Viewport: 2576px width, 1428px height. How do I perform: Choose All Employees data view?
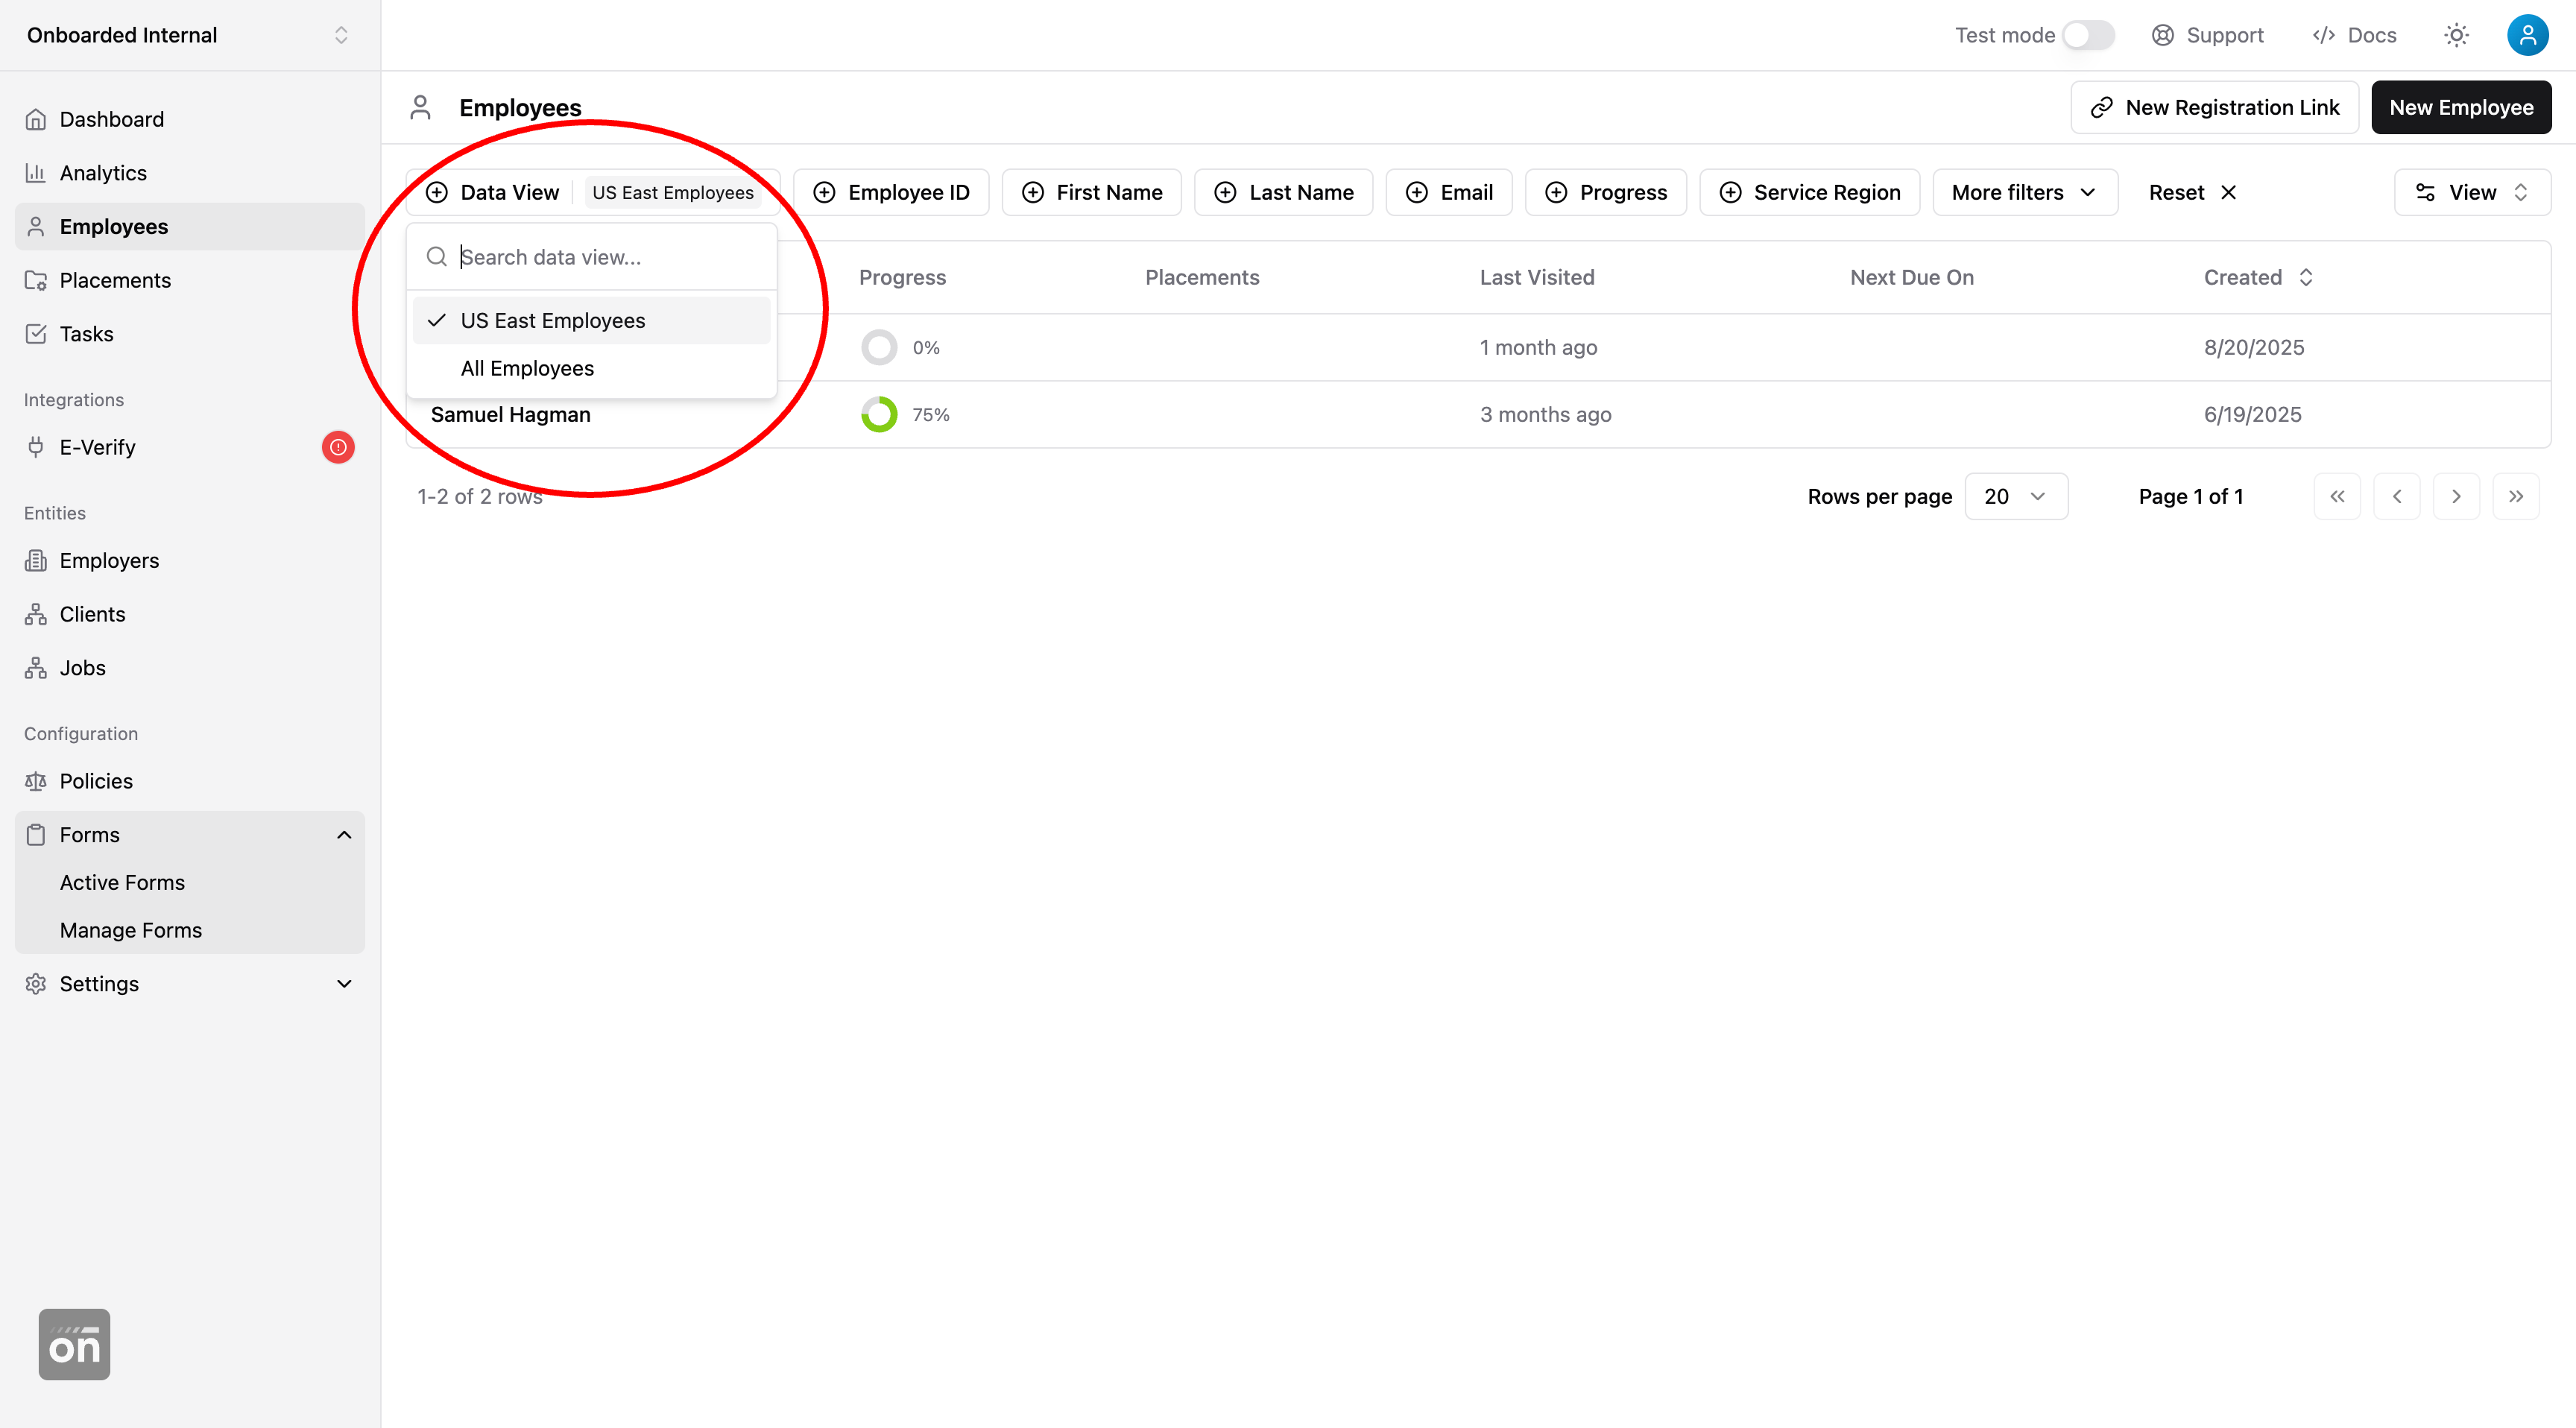point(527,368)
